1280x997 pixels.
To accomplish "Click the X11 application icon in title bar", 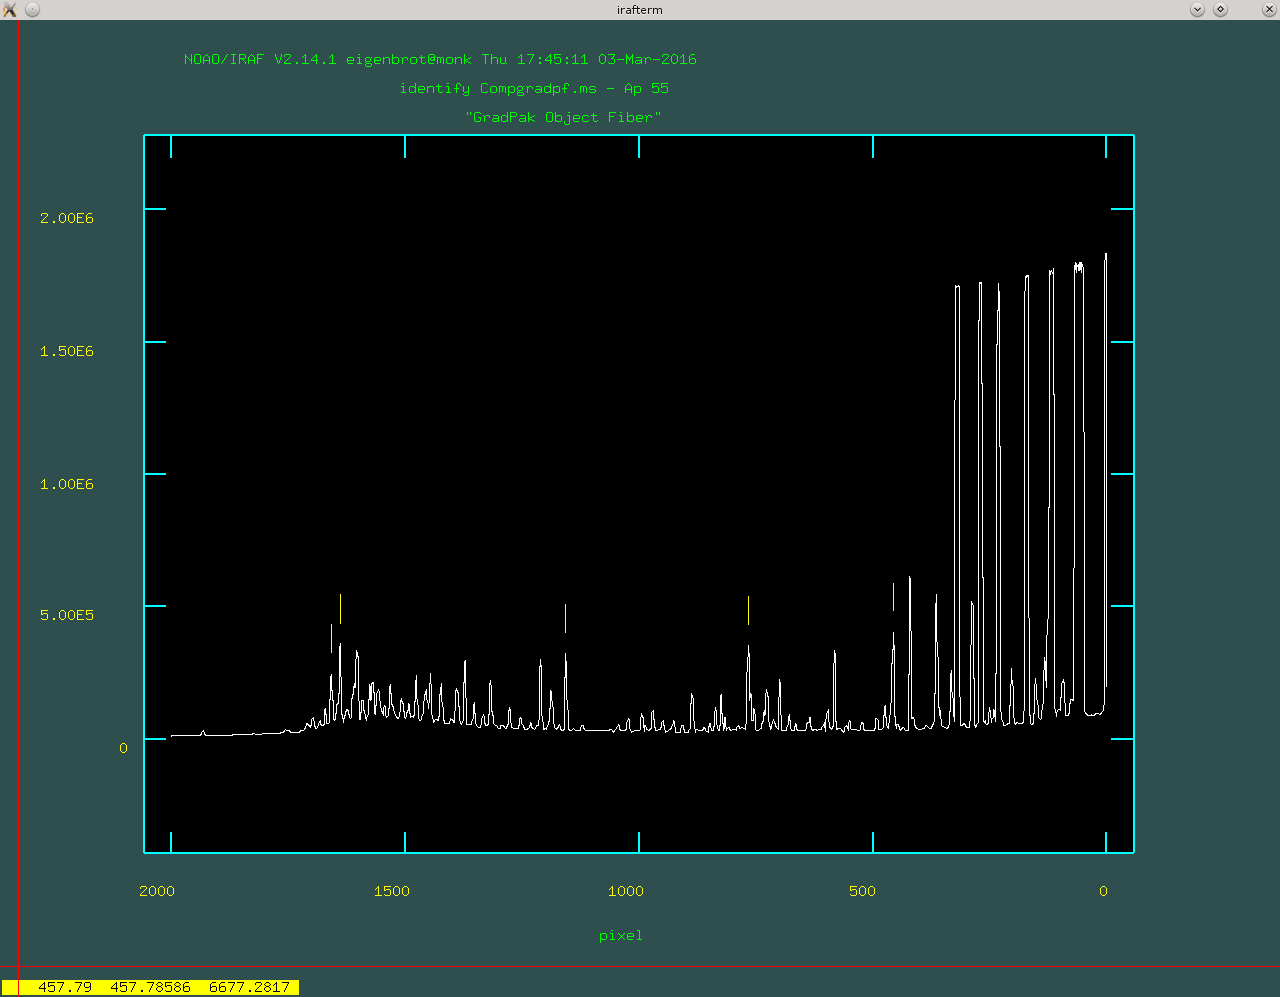I will (x=10, y=10).
